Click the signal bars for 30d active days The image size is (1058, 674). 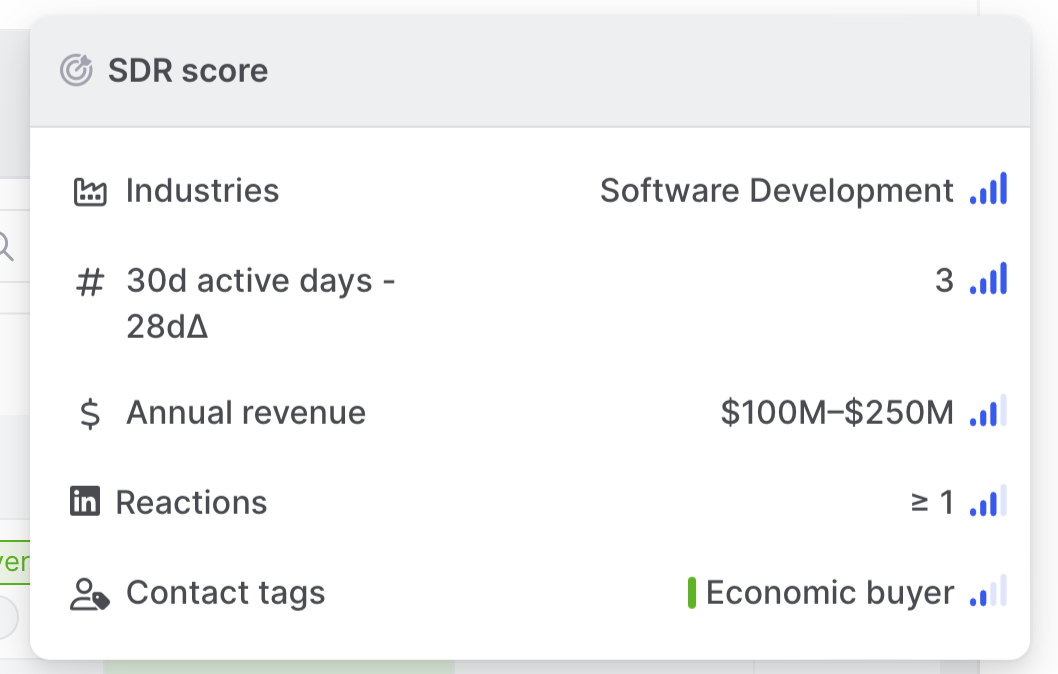[x=988, y=280]
